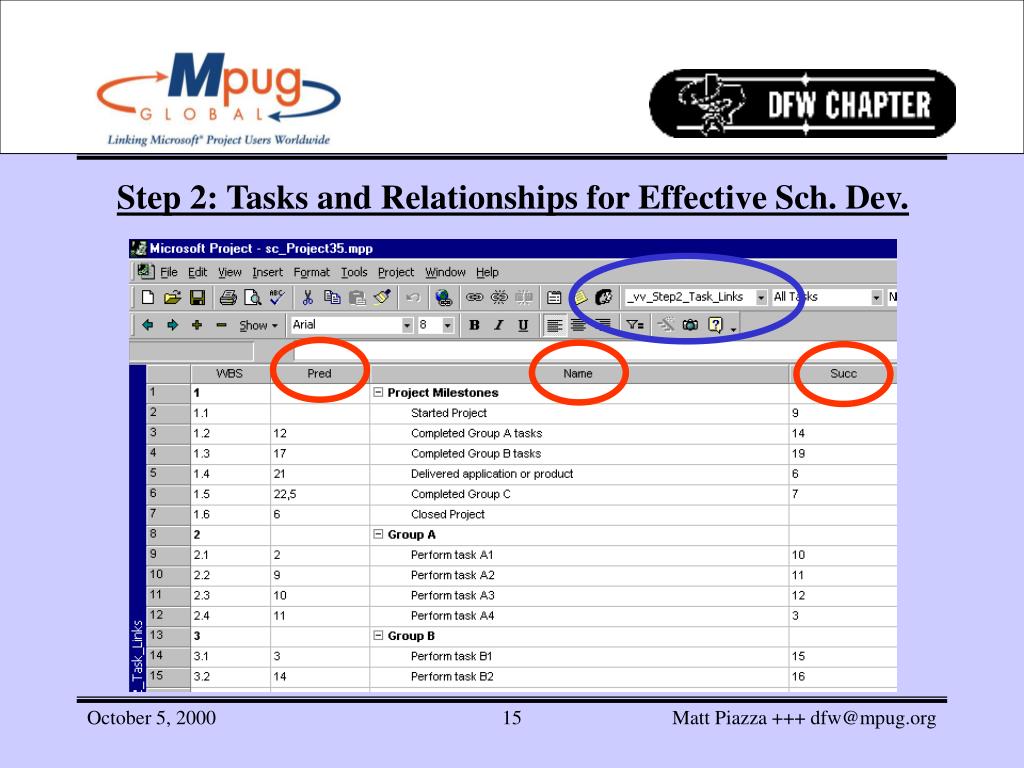Click the Help question mark icon
Viewport: 1024px width, 768px height.
[716, 325]
